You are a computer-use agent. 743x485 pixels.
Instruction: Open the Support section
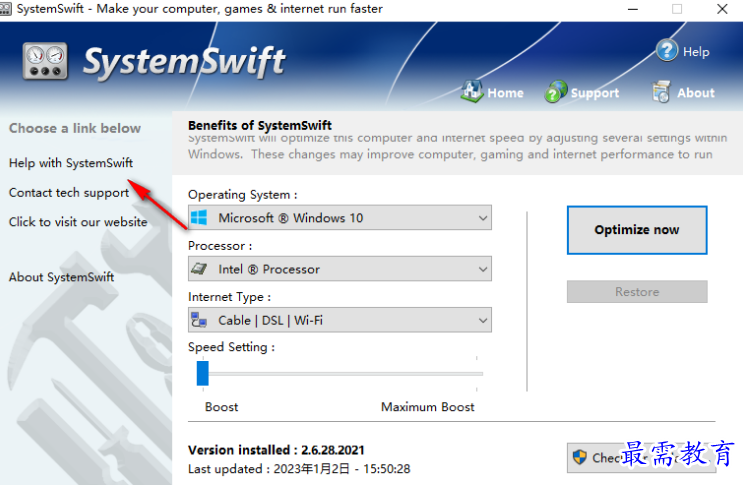pos(595,93)
